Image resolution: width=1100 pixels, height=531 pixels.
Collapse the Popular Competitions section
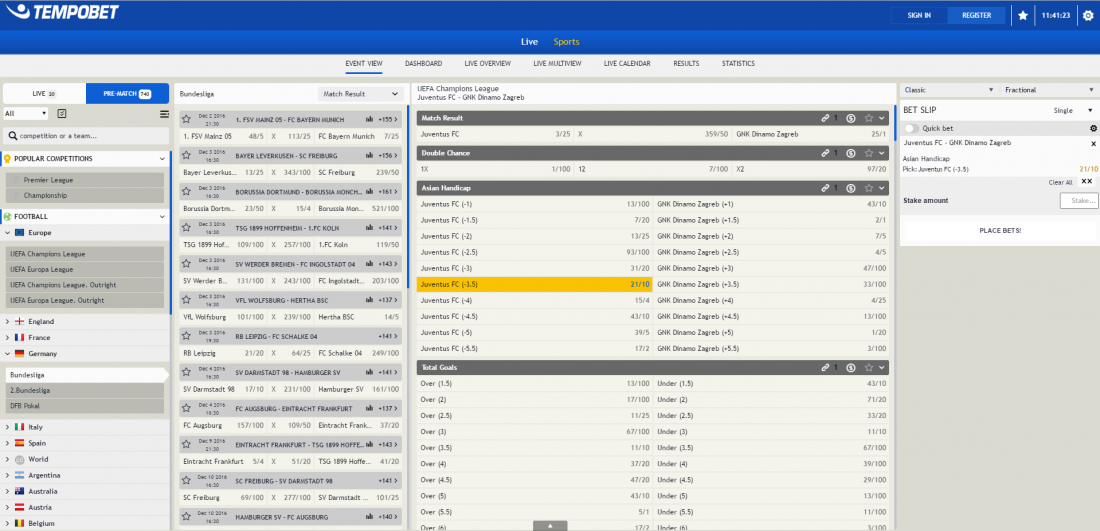[x=163, y=159]
